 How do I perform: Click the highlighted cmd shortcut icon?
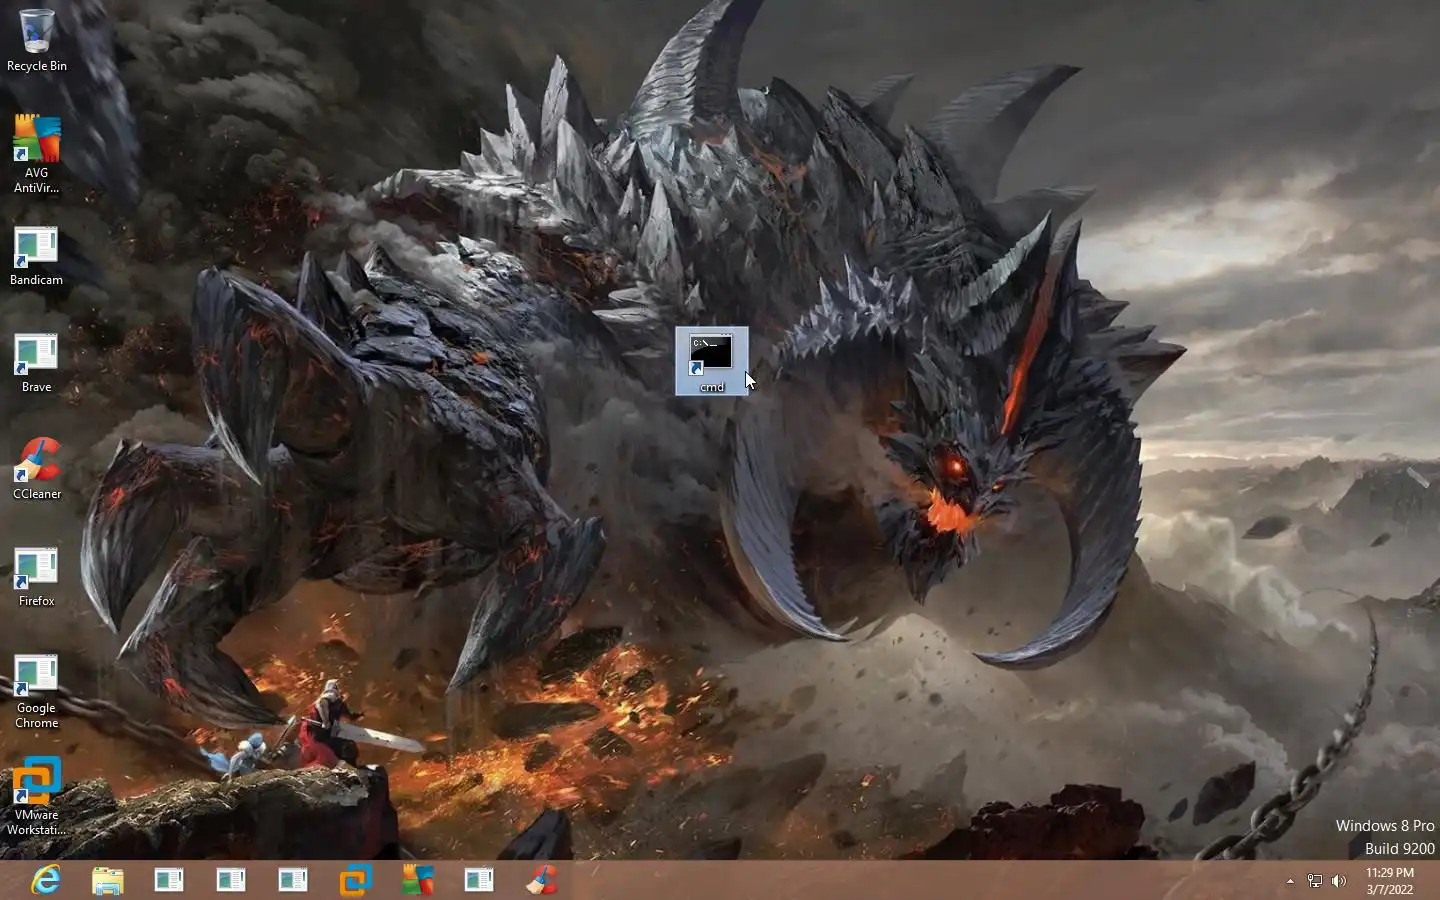pos(711,361)
